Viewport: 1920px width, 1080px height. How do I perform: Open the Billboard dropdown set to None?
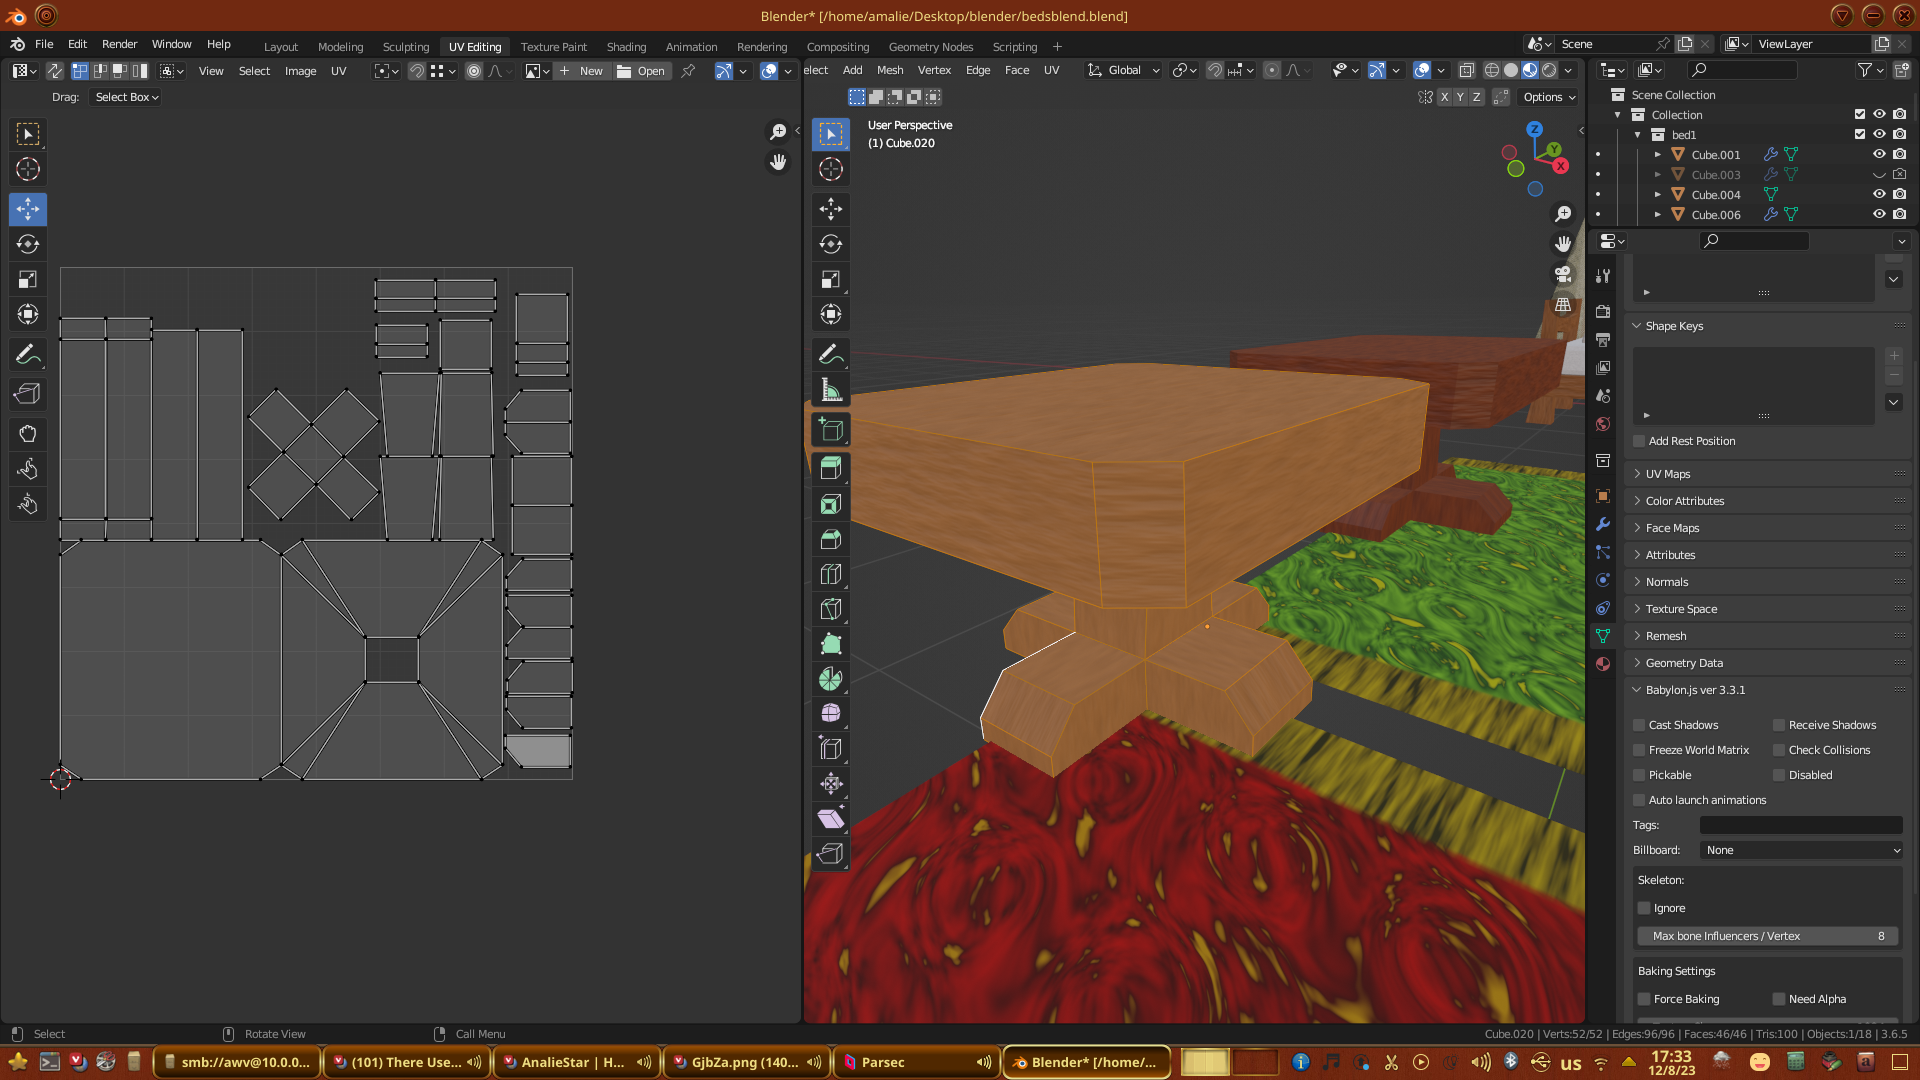[x=1800, y=850]
